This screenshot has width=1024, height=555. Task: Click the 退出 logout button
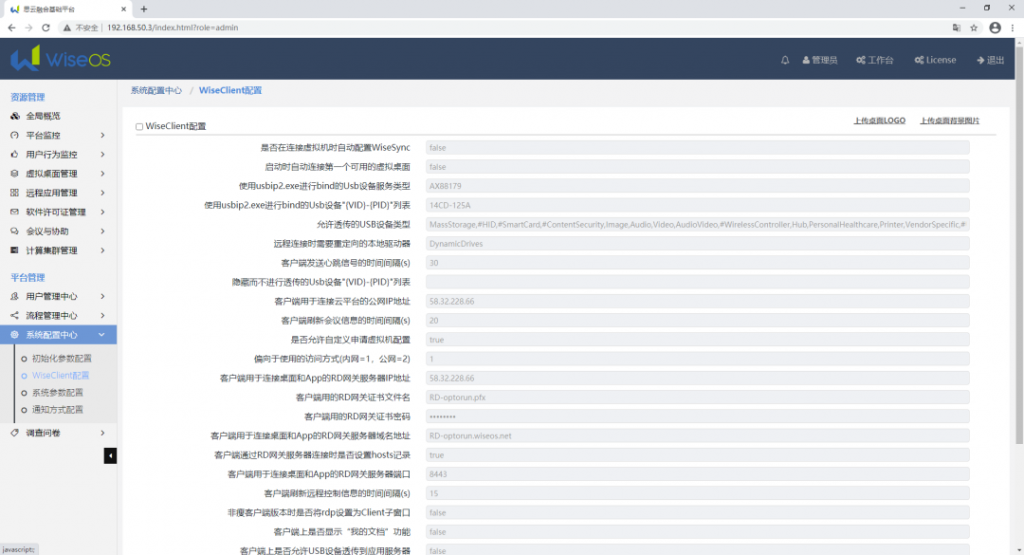[x=989, y=60]
